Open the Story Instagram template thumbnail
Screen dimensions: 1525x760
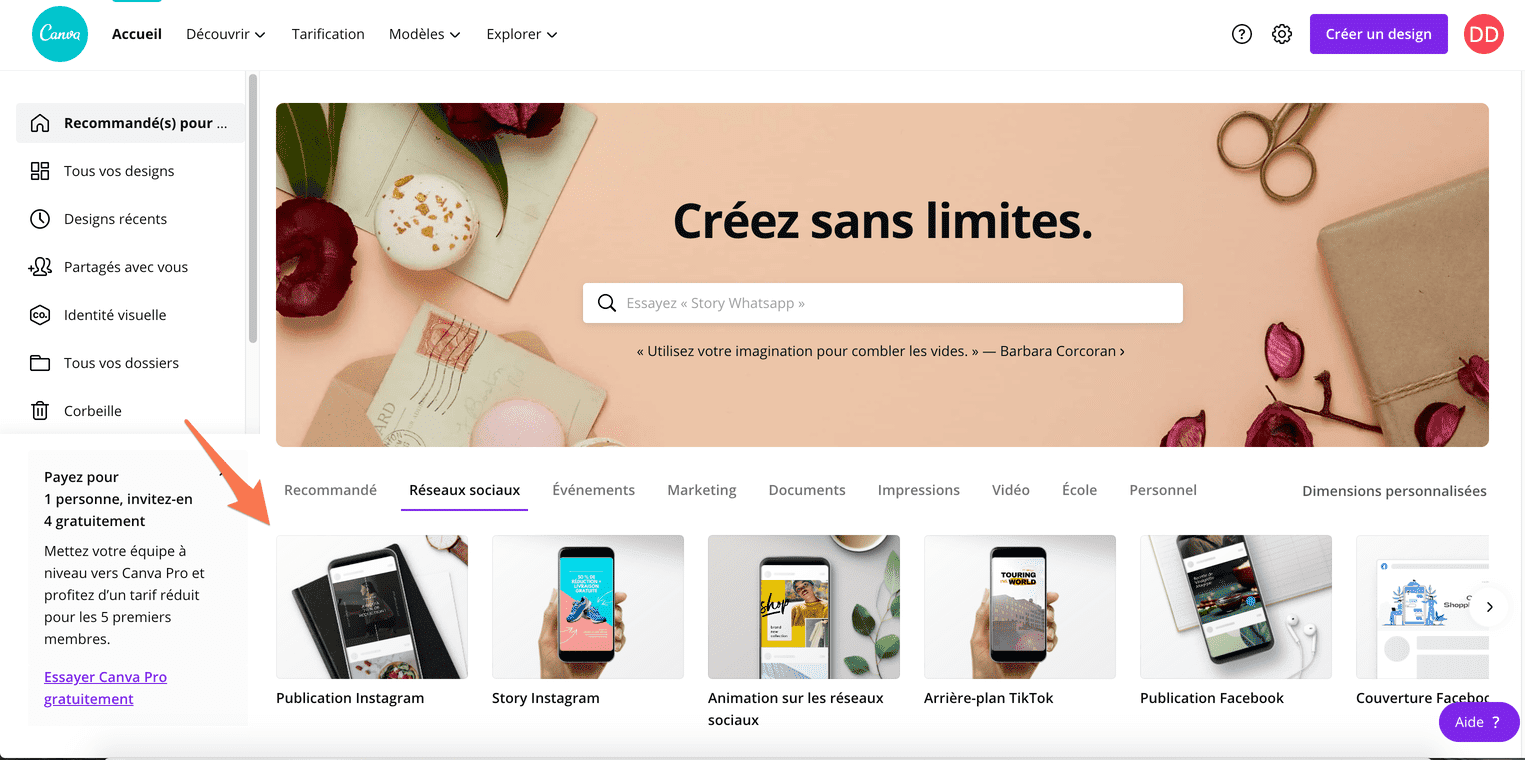[x=588, y=607]
